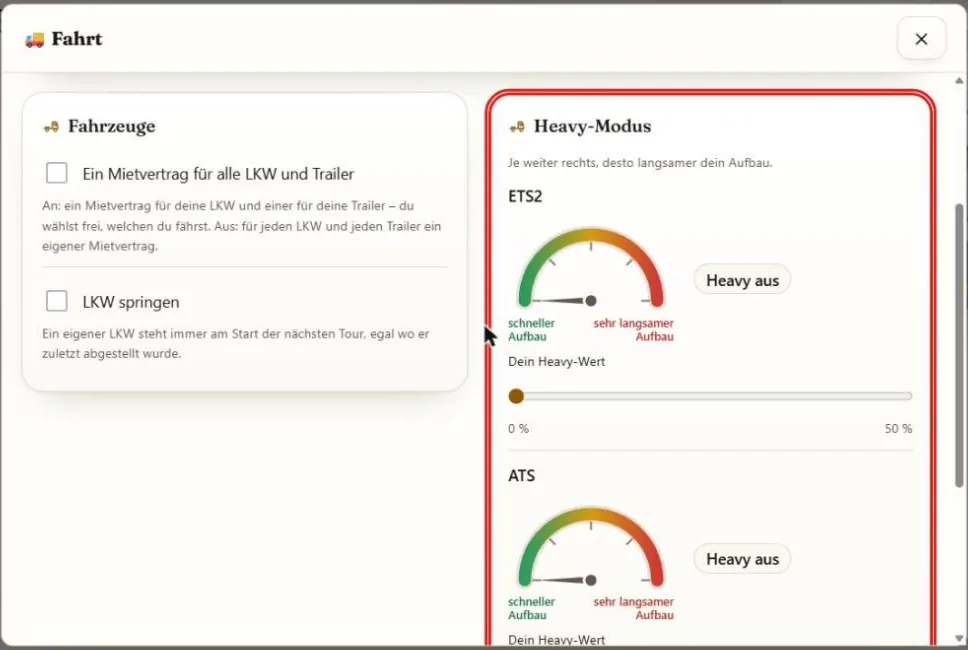Click the description starting "Ein eigener LKW steht"
Viewport: 968px width, 650px height.
coord(236,344)
